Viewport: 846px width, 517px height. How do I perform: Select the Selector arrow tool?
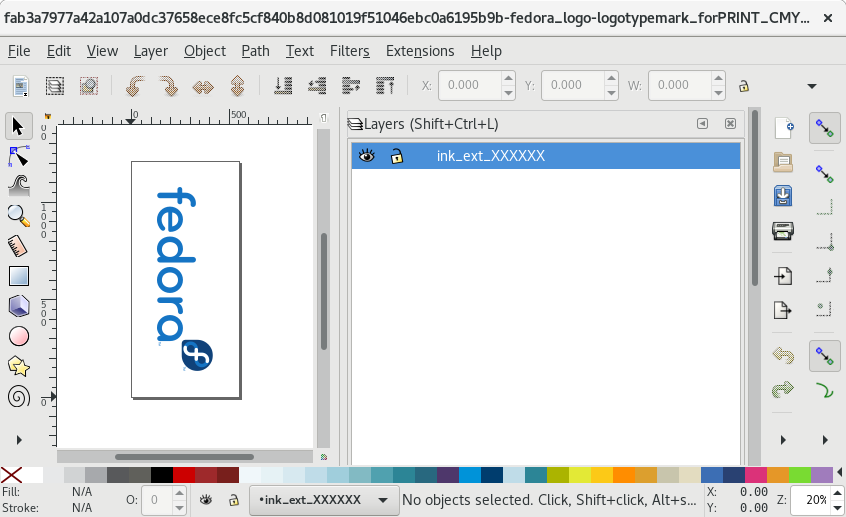click(x=18, y=126)
